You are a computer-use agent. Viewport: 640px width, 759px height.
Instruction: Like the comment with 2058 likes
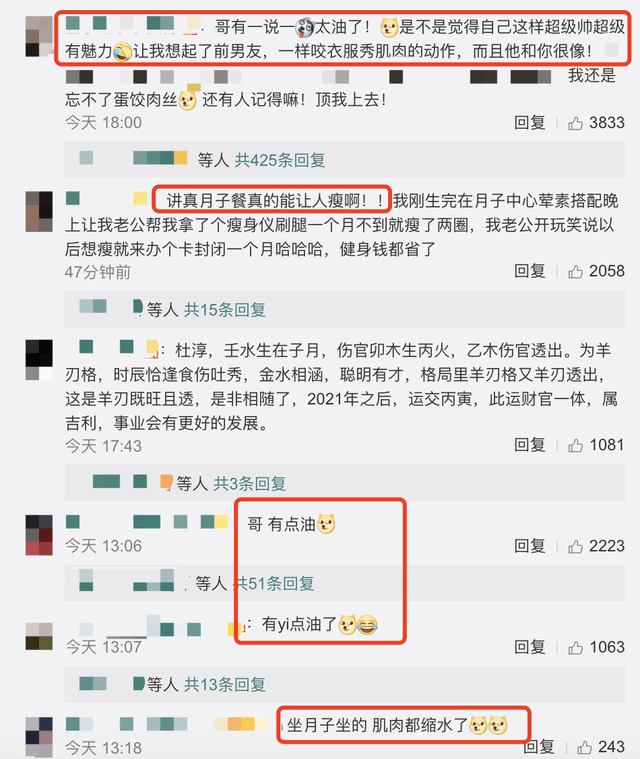click(575, 272)
